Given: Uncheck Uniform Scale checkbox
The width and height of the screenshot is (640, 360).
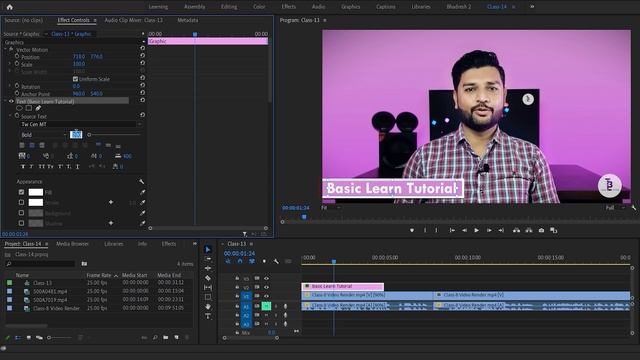Looking at the screenshot, I should pyautogui.click(x=75, y=79).
